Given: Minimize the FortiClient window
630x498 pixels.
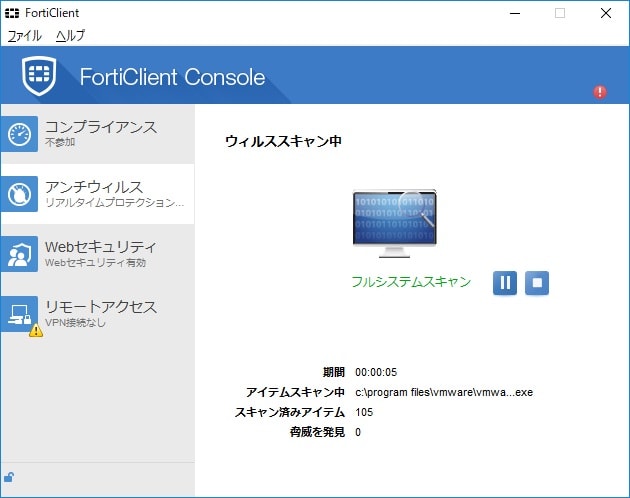Looking at the screenshot, I should (x=515, y=13).
